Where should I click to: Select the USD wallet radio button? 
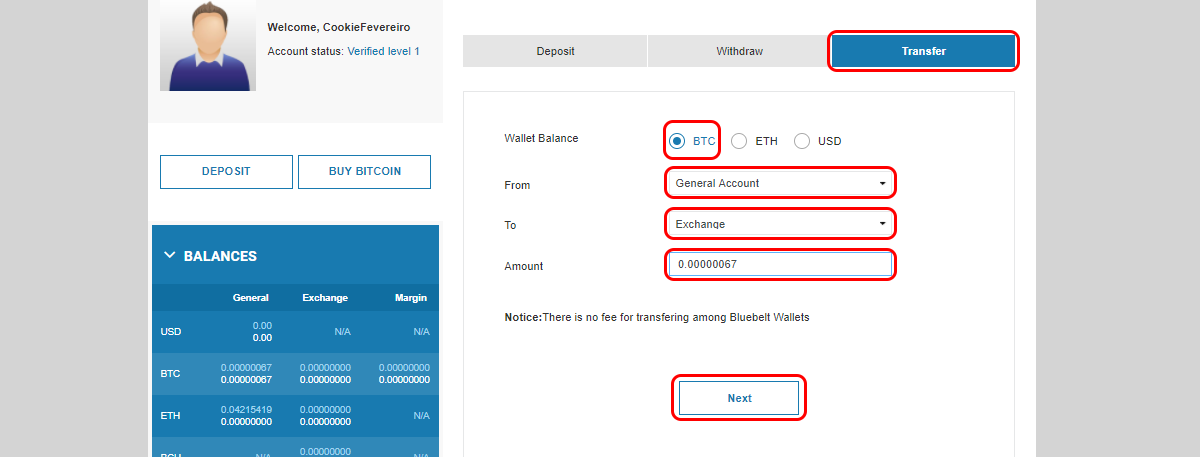pyautogui.click(x=802, y=141)
